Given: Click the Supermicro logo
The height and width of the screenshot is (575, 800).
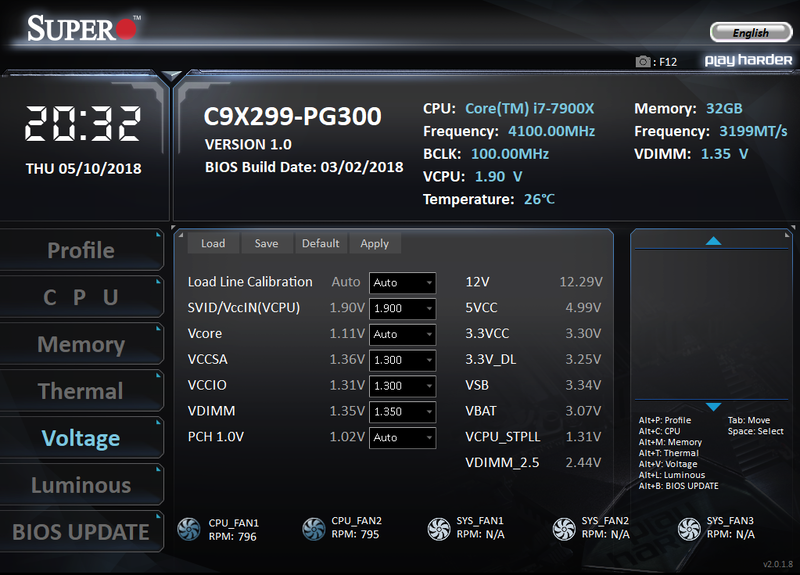Looking at the screenshot, I should point(83,28).
